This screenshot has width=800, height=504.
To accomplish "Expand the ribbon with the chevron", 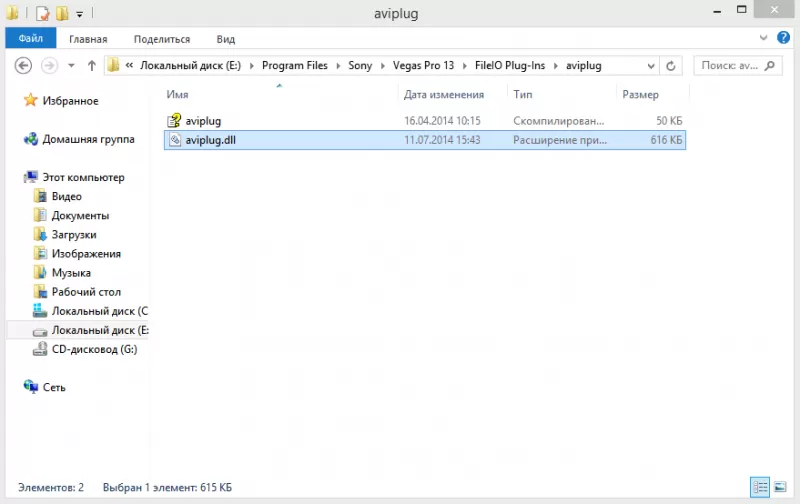I will tap(763, 38).
